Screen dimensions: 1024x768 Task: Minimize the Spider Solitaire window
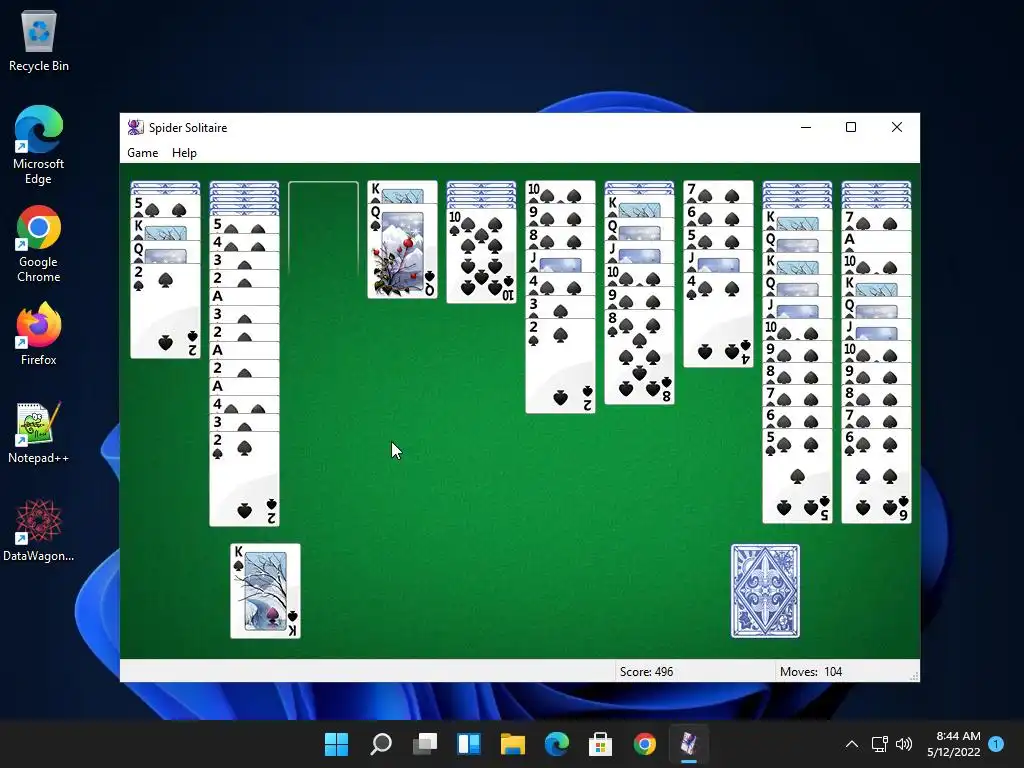pos(806,127)
